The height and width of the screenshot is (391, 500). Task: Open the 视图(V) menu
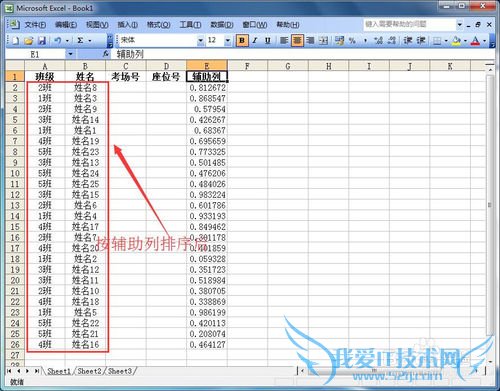(97, 25)
